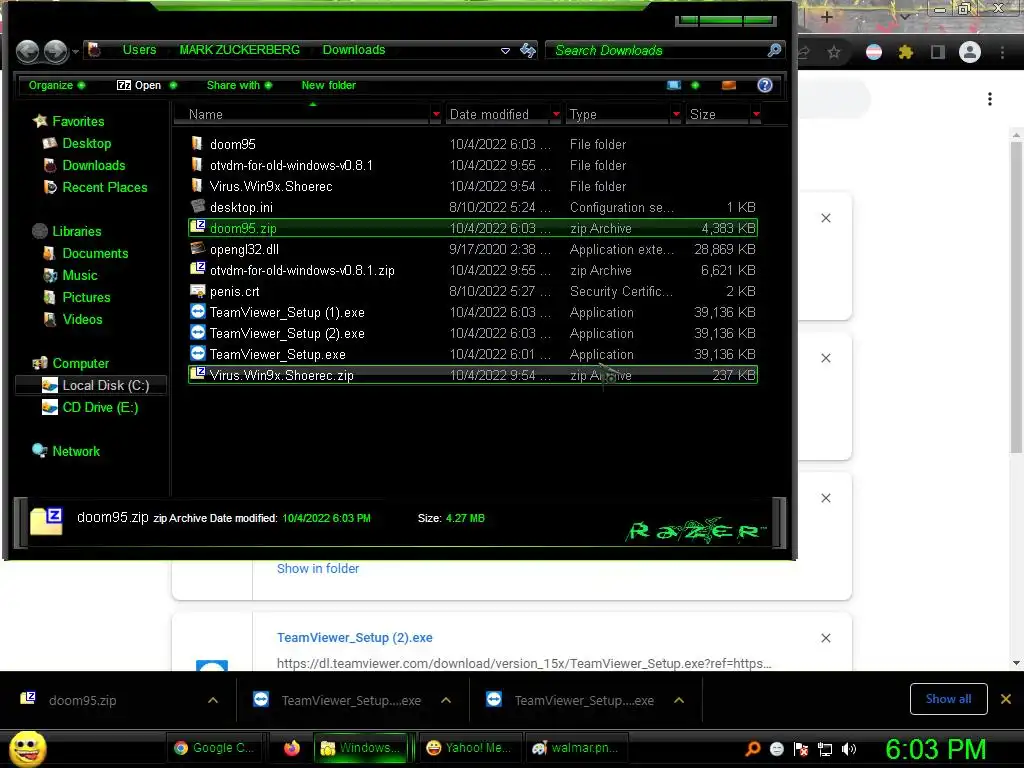Select Virus.Win9x.Shoerec.zip archive icon
Screen dimensions: 1024x768
point(197,374)
